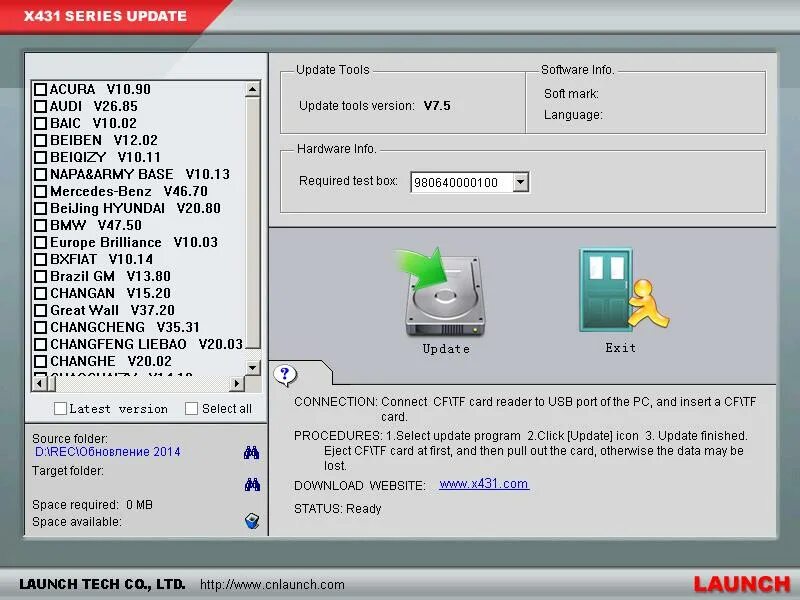
Task: Tick the BXFIAT V10.14 checkbox
Action: pos(40,259)
